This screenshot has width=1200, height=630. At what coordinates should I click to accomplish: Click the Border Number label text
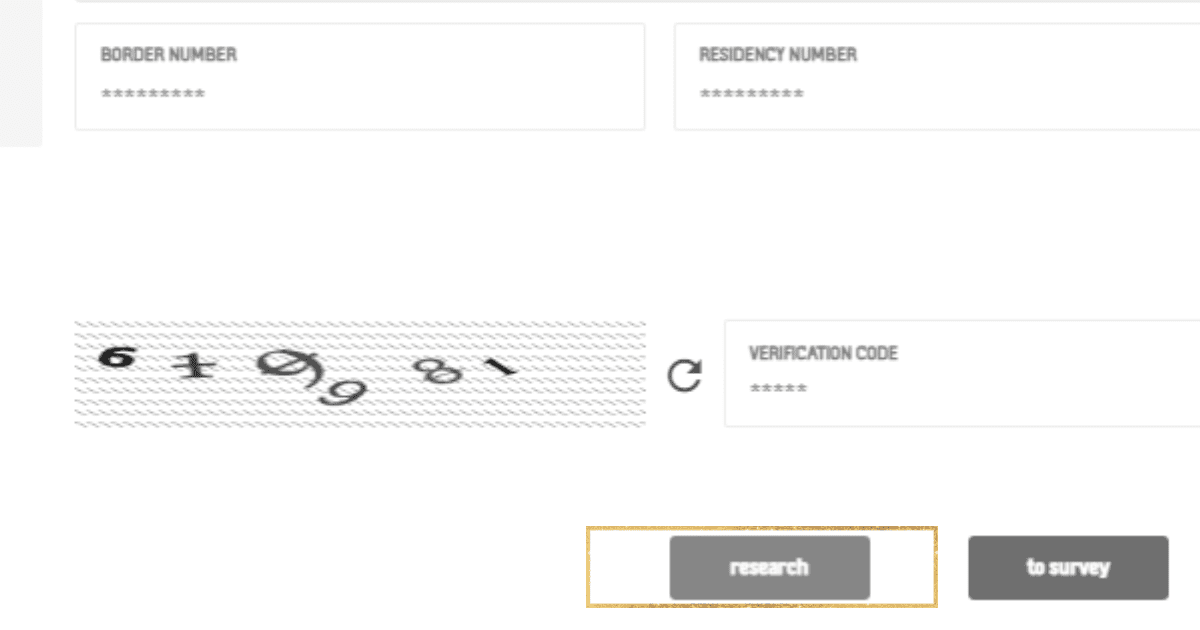tap(169, 55)
